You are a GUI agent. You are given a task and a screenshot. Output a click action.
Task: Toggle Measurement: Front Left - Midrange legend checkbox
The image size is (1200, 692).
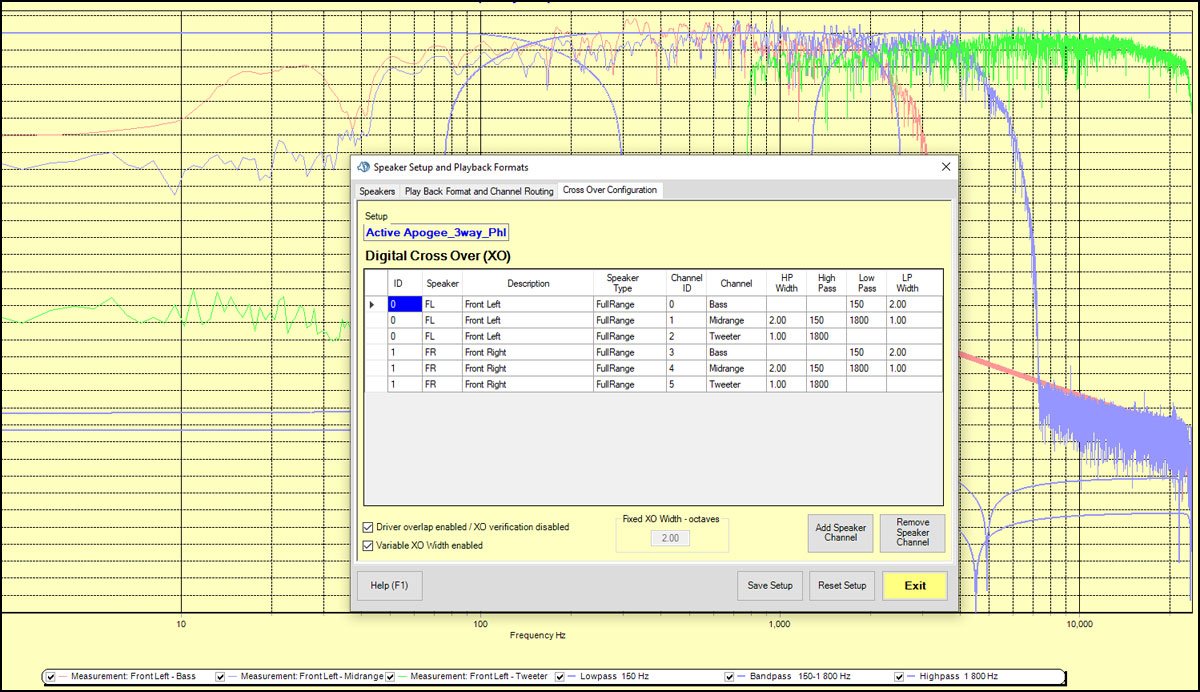point(220,677)
